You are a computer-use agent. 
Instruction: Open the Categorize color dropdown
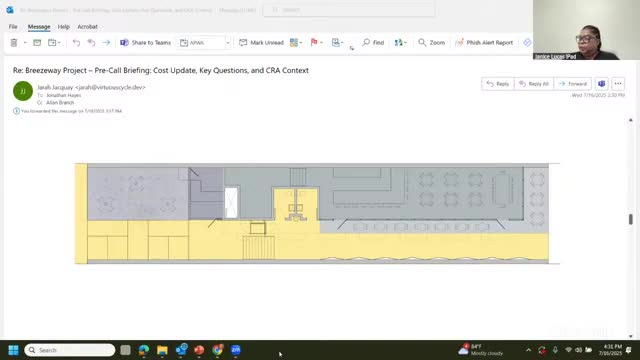click(296, 42)
